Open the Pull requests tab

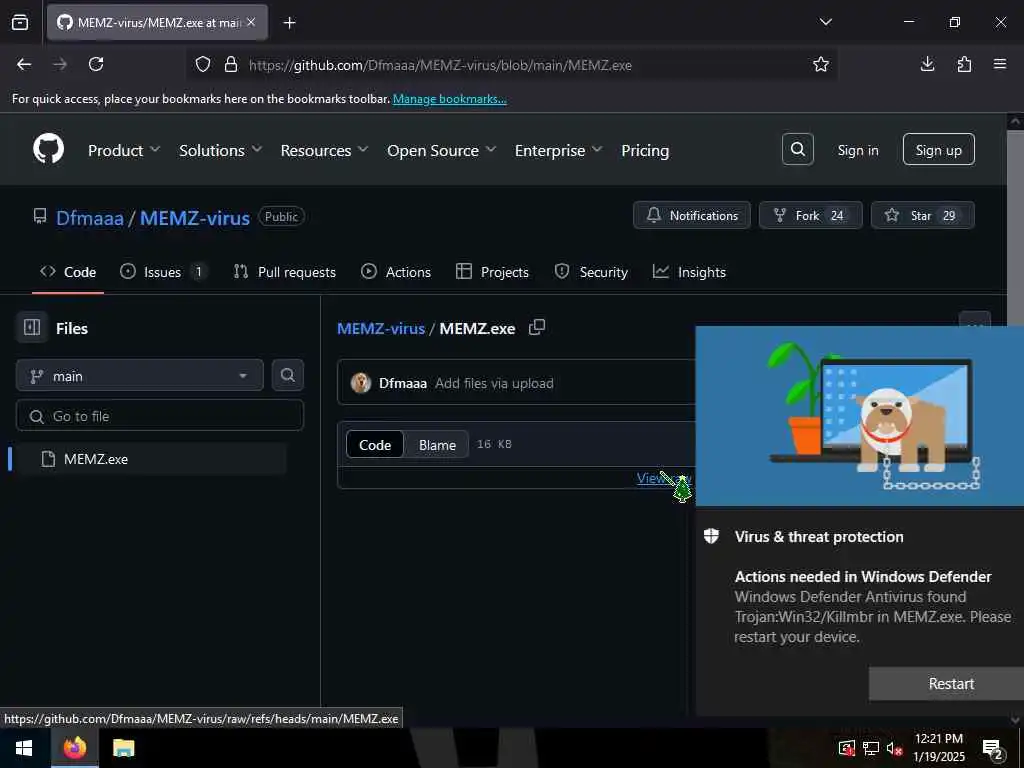tap(285, 272)
